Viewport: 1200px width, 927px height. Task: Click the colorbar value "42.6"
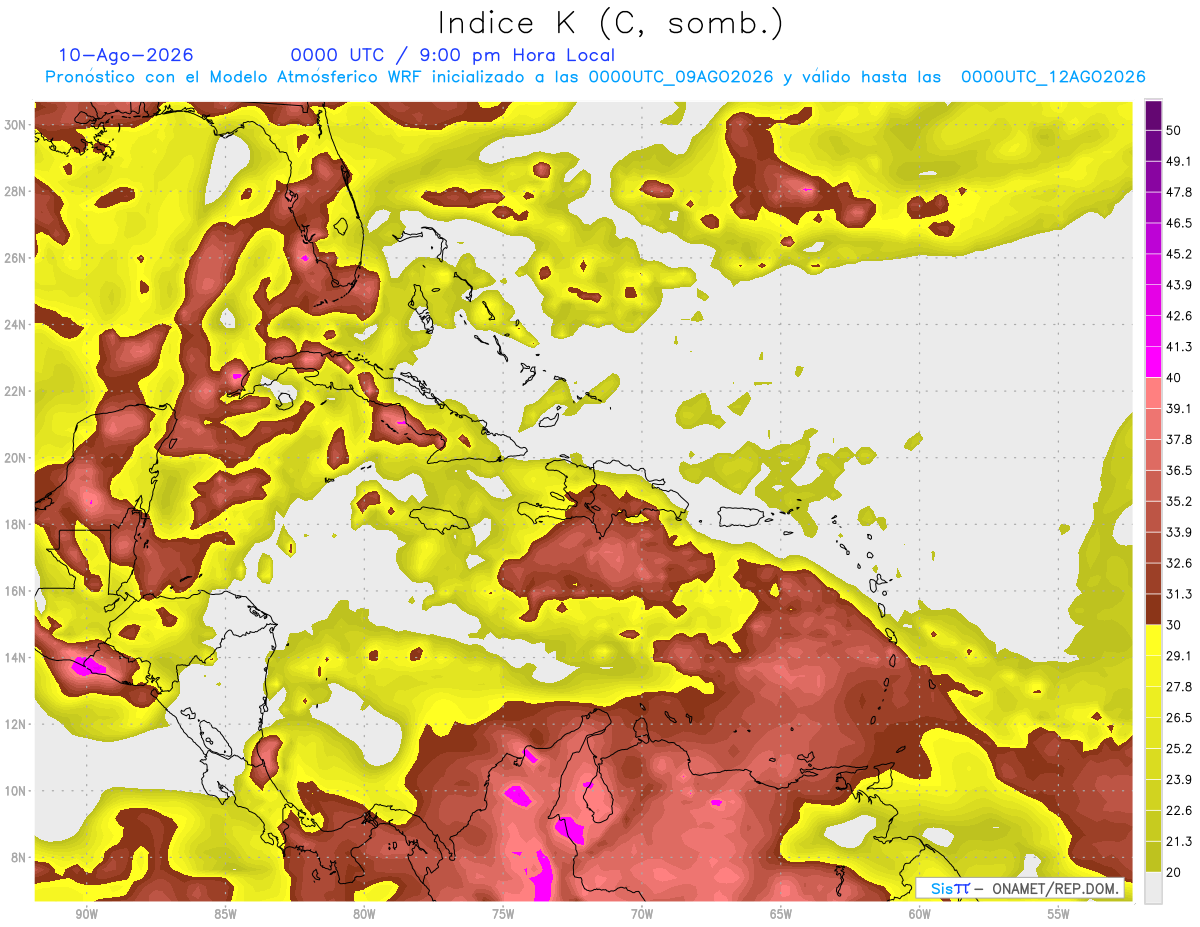[1179, 316]
